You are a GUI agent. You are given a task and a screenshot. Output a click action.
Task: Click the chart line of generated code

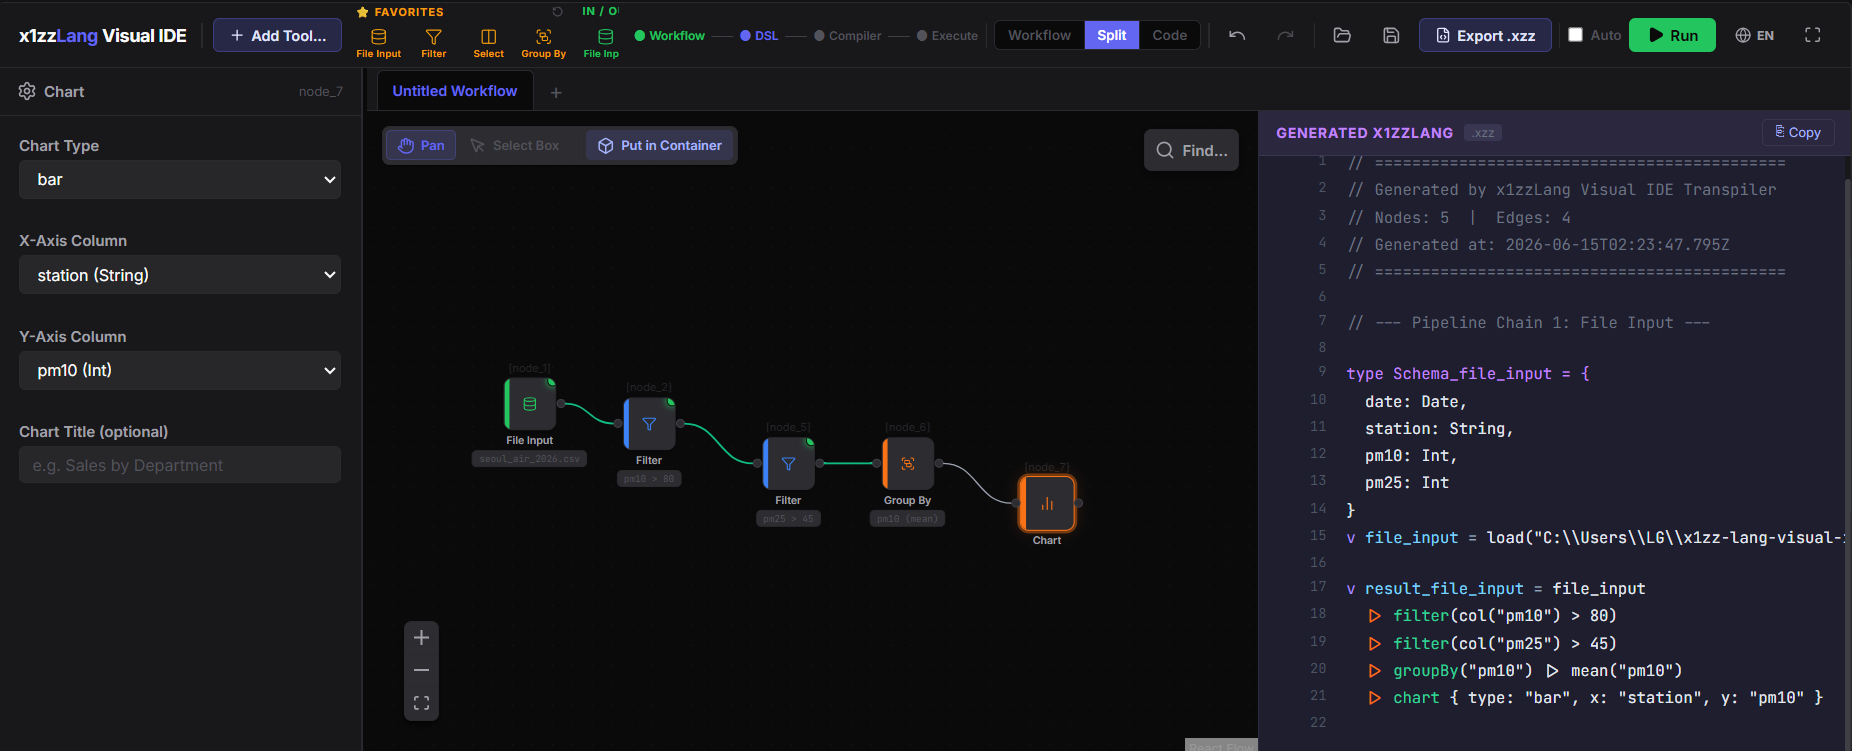tap(1595, 698)
